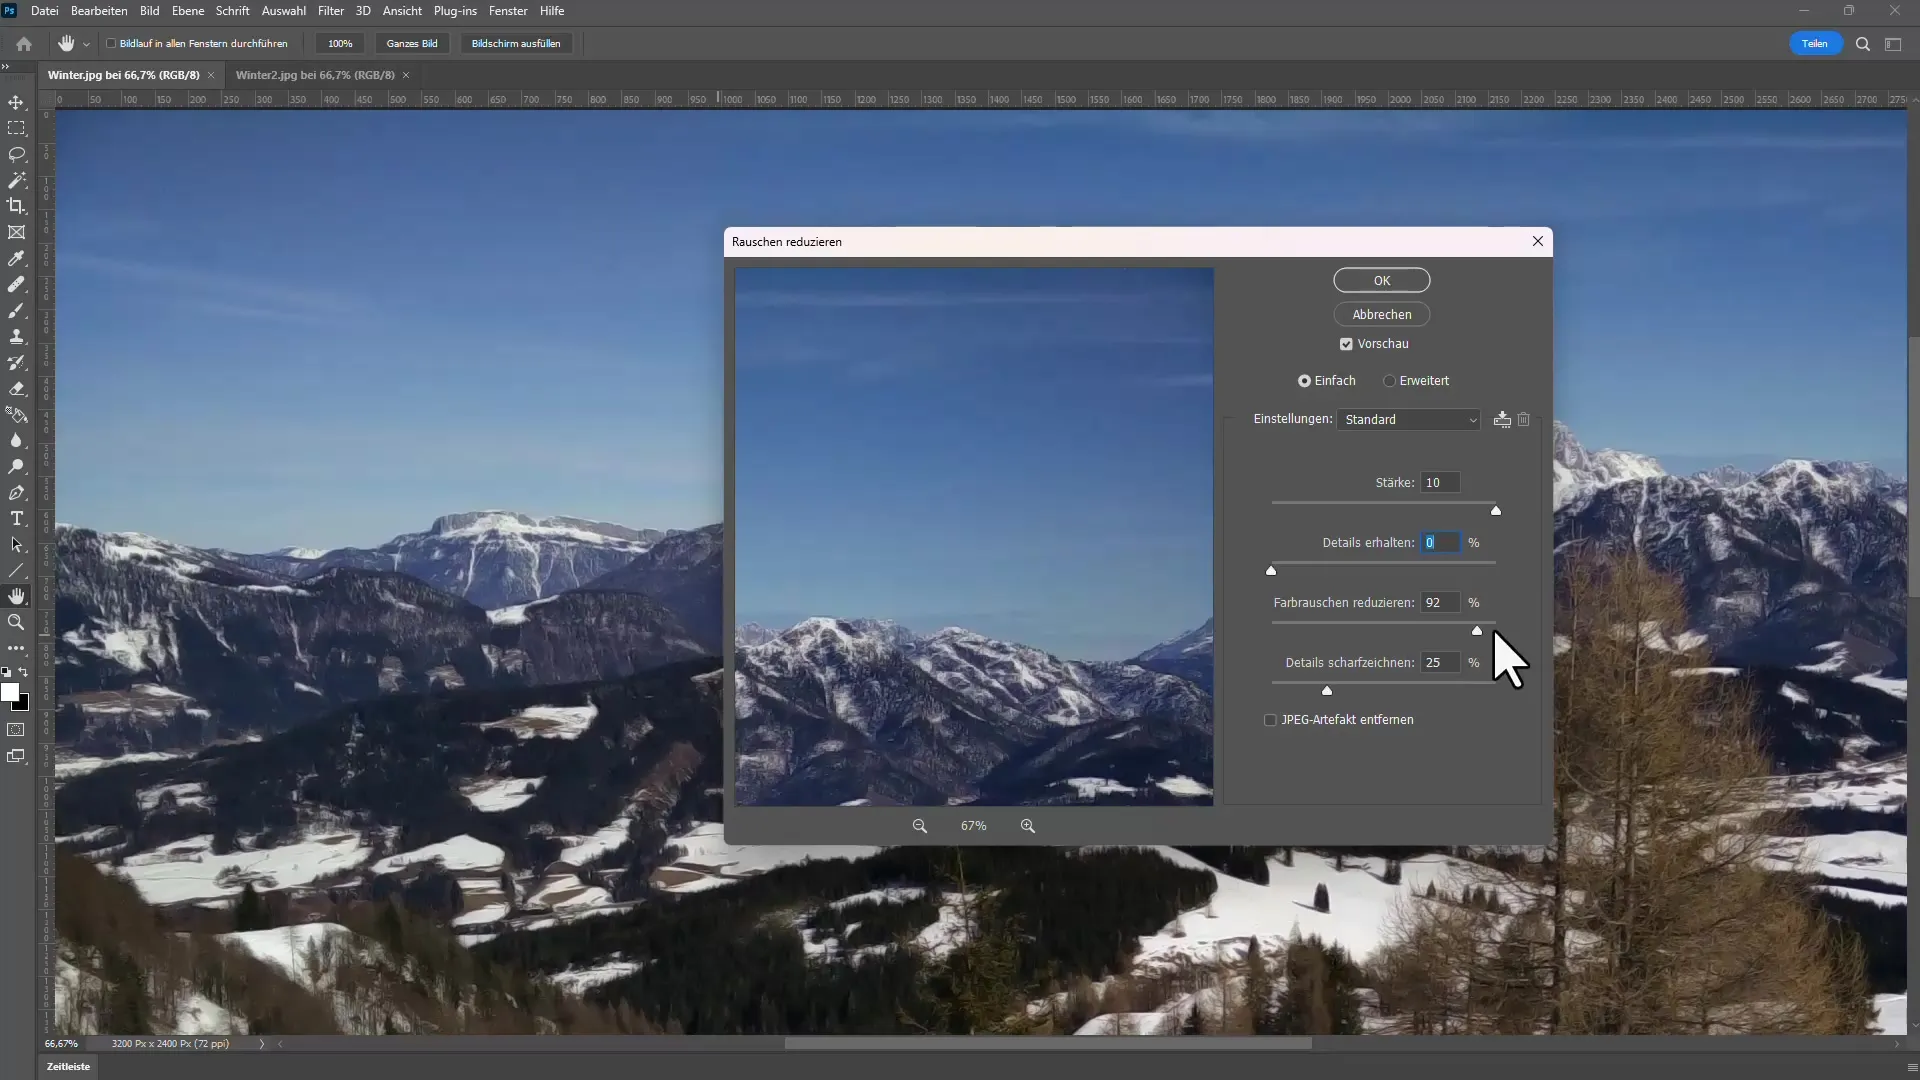Swap foreground and background colors
The height and width of the screenshot is (1080, 1920).
(x=23, y=672)
